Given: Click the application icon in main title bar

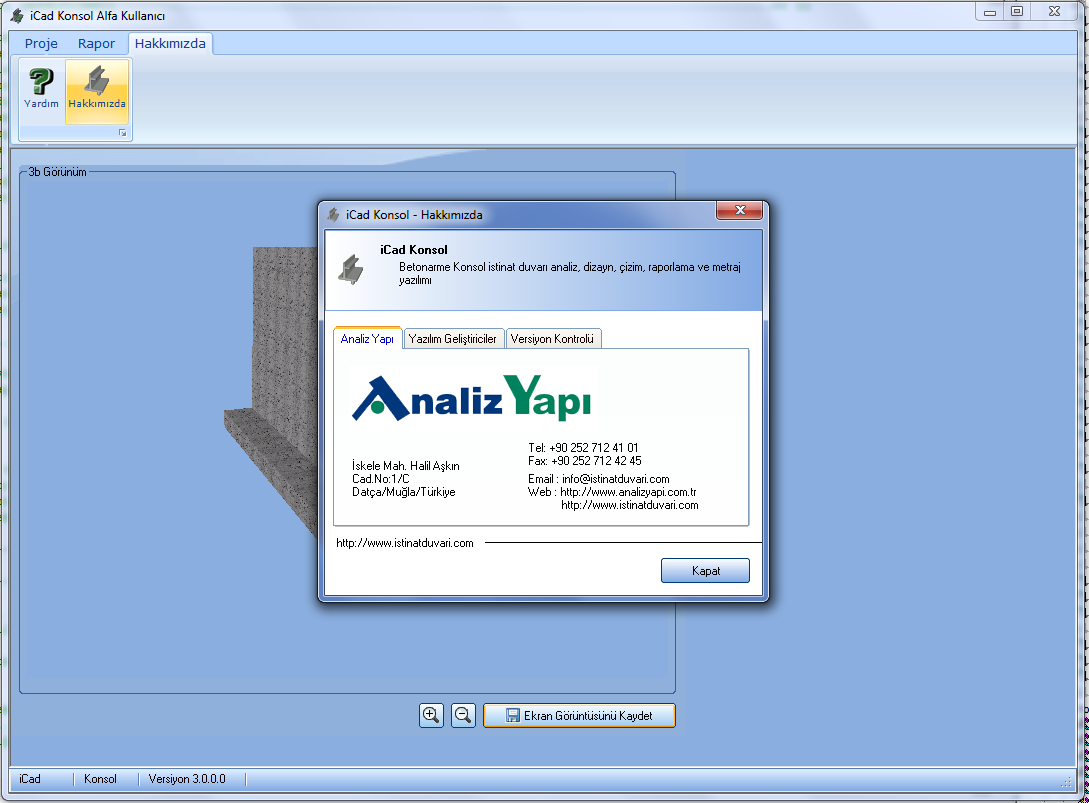Looking at the screenshot, I should point(17,15).
